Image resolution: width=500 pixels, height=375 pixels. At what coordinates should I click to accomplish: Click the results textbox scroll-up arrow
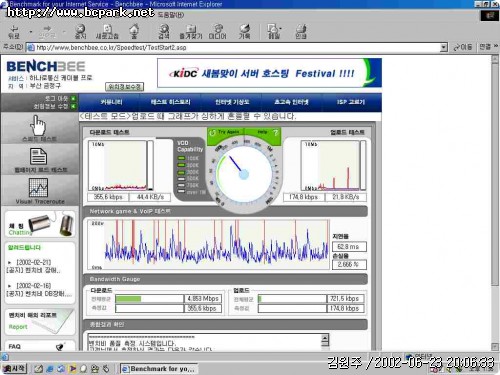point(325,338)
